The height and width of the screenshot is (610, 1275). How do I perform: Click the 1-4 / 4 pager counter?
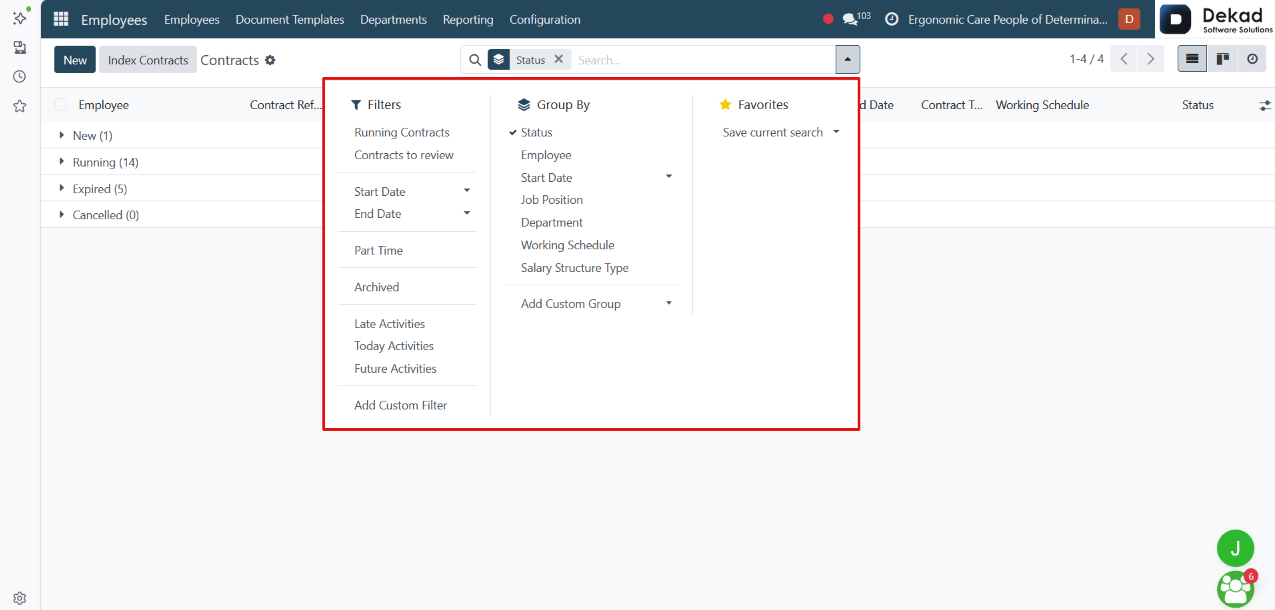(x=1086, y=59)
